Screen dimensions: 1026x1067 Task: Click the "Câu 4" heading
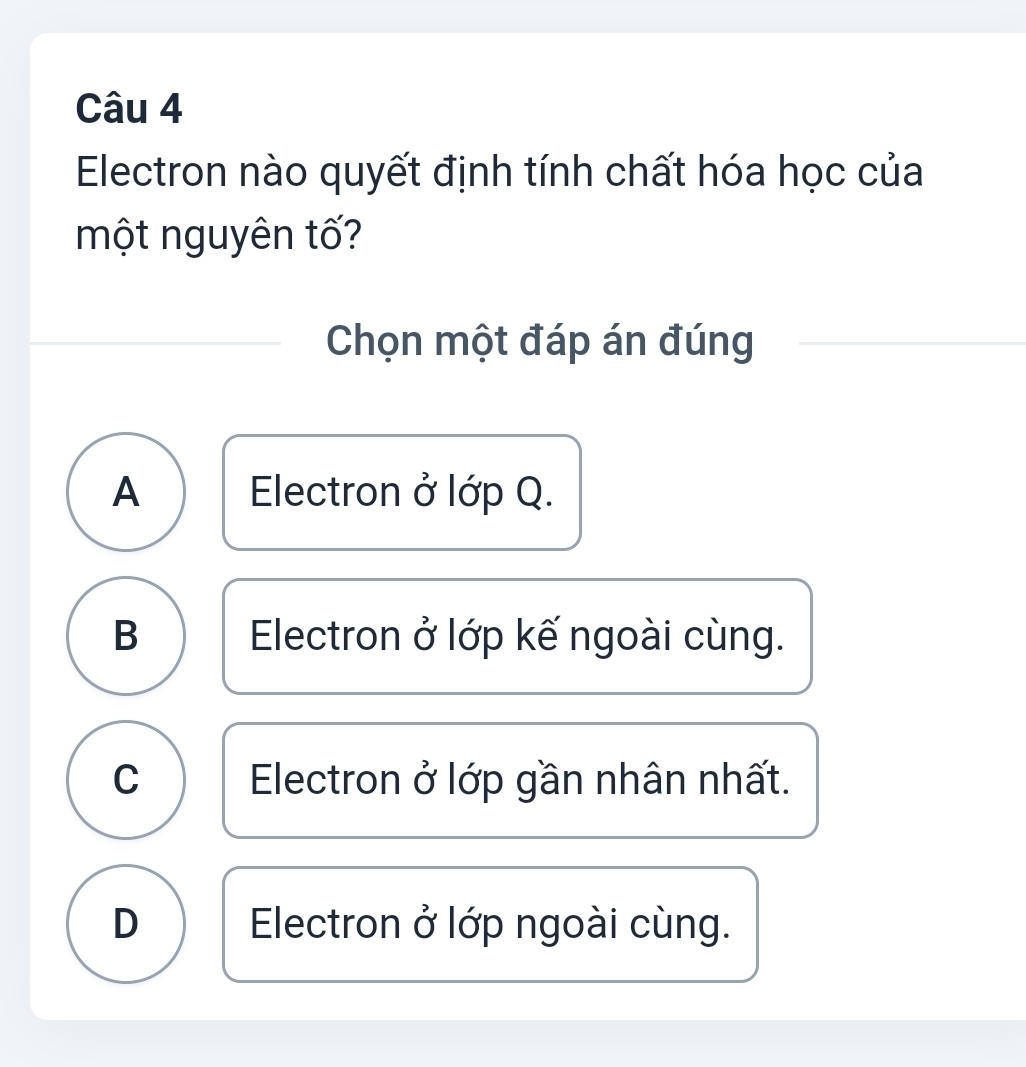129,110
